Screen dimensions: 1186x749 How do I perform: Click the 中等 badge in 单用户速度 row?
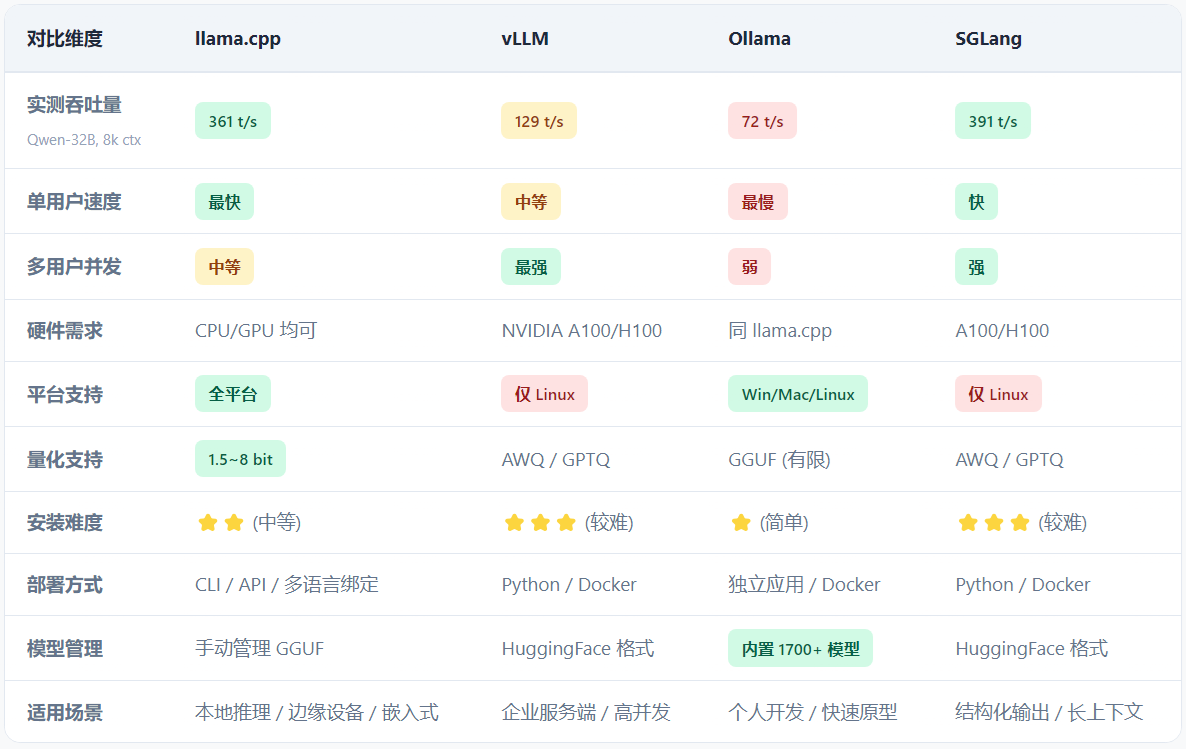coord(530,202)
